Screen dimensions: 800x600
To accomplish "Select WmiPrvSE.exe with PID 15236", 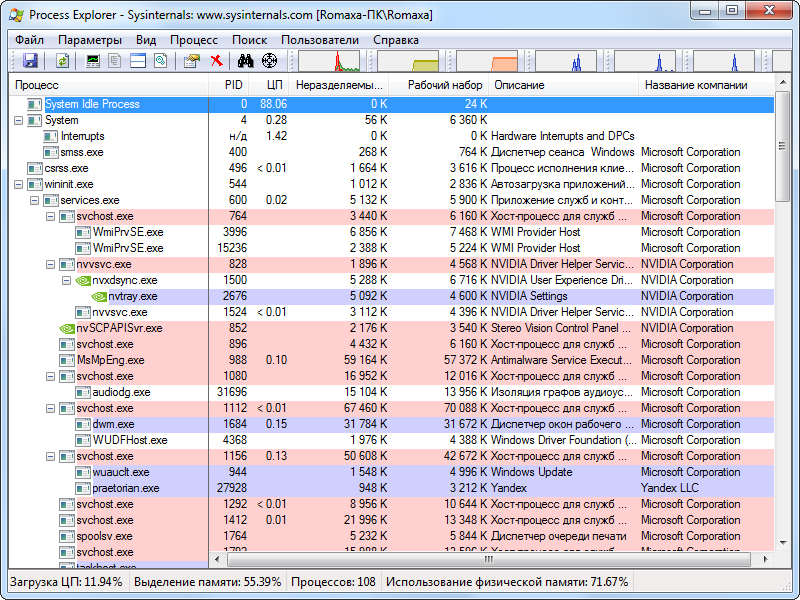I will click(391, 248).
